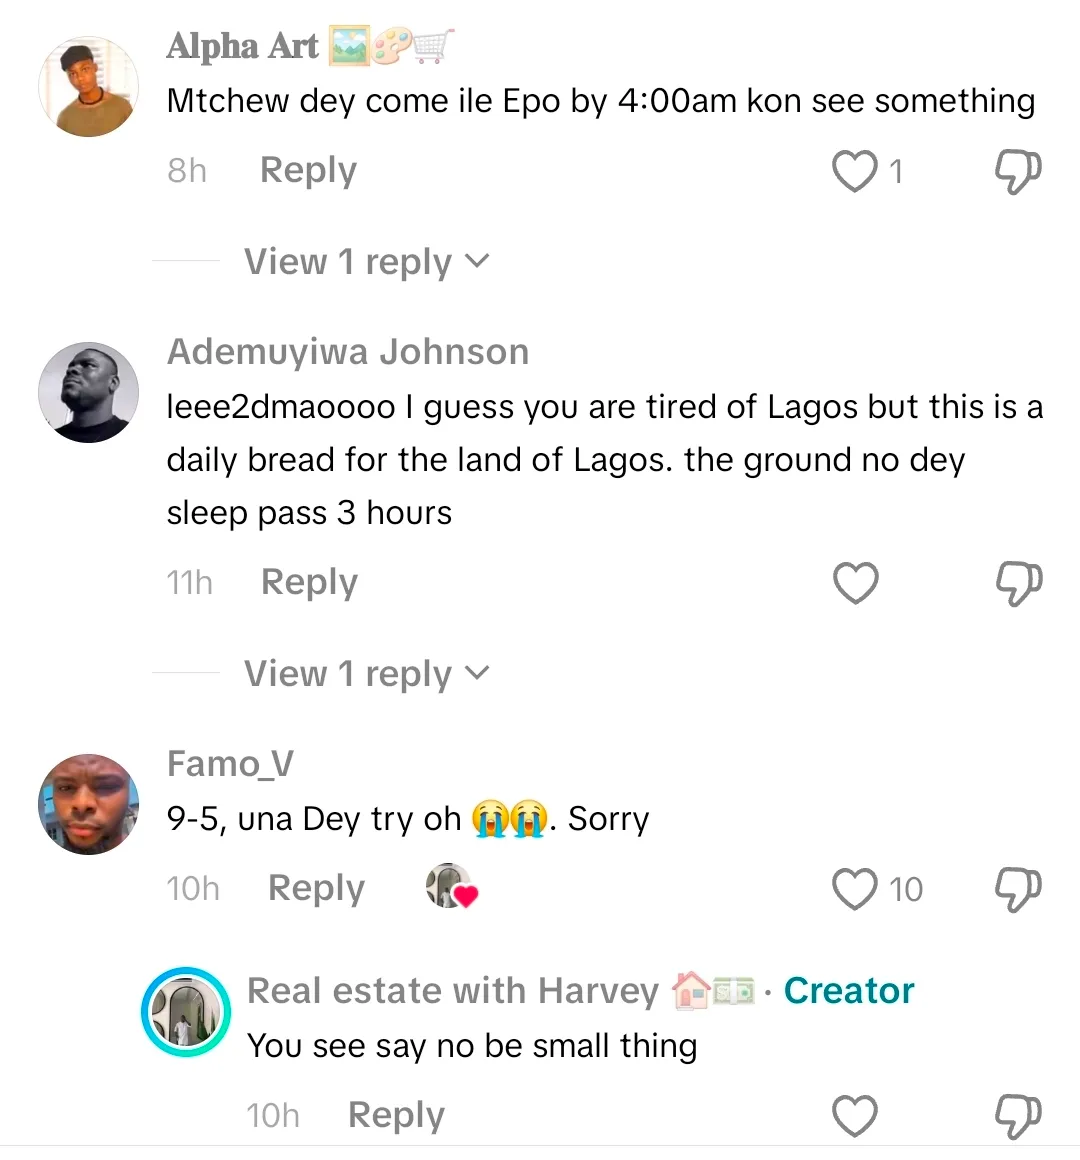This screenshot has height=1160, width=1080.
Task: Reply to Ademuyiwa Johnson's comment
Action: pyautogui.click(x=309, y=582)
